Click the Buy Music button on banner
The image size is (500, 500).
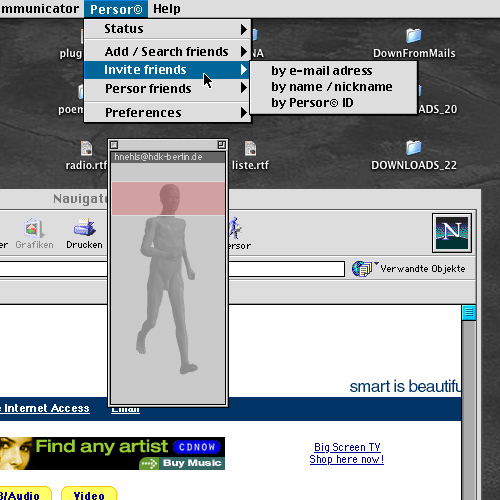pos(182,463)
